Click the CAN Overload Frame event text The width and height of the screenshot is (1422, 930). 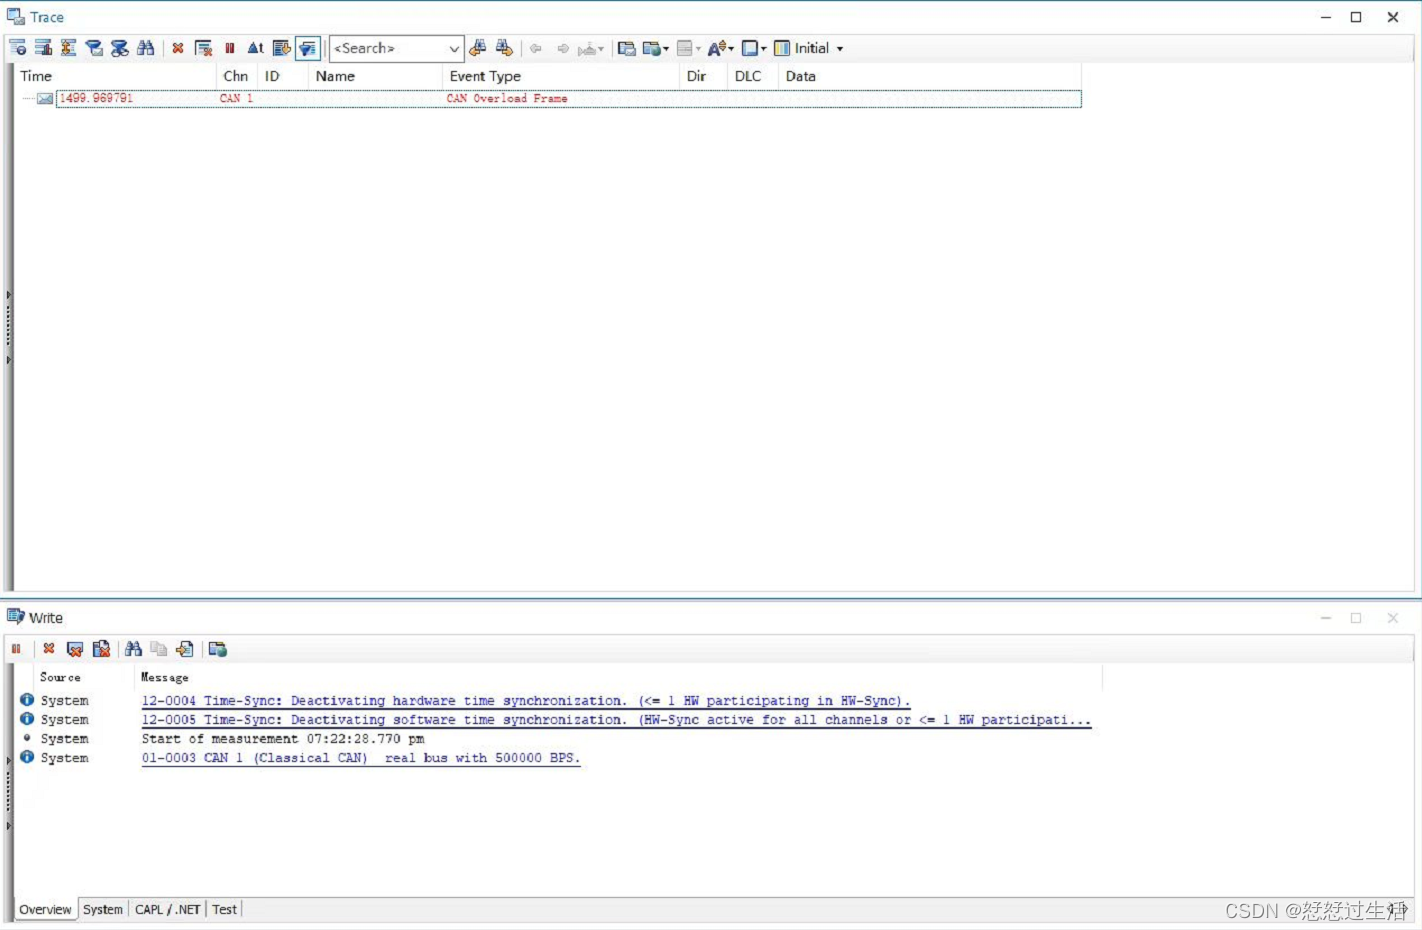point(507,98)
